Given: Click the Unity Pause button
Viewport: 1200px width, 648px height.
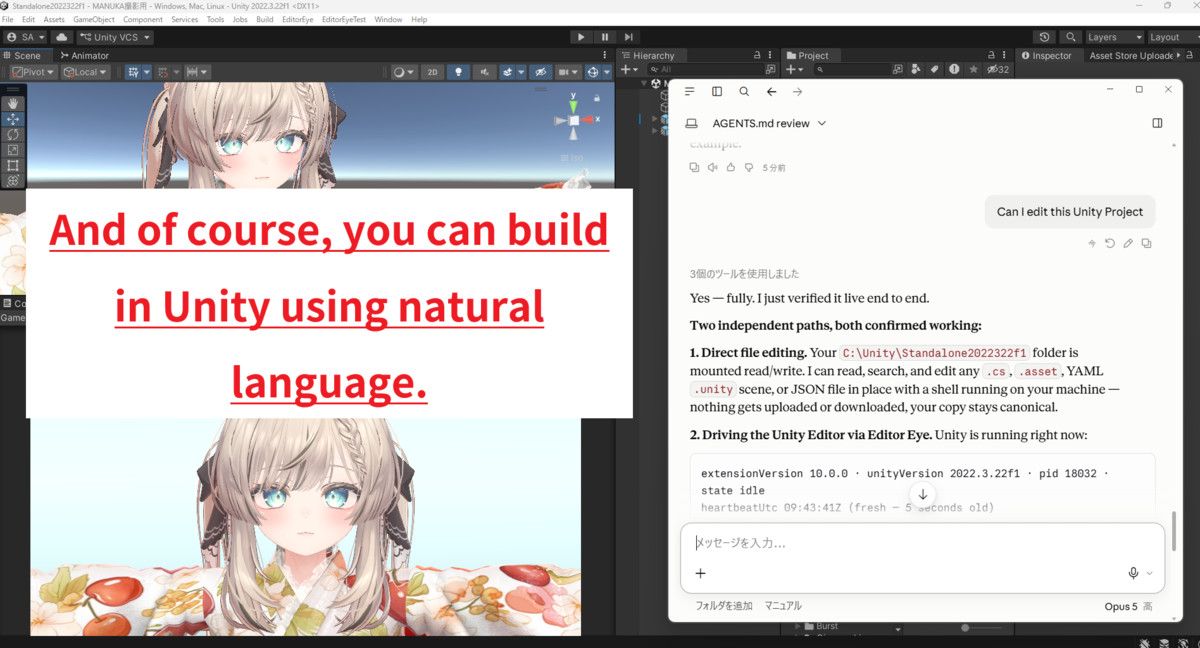Looking at the screenshot, I should click(605, 37).
